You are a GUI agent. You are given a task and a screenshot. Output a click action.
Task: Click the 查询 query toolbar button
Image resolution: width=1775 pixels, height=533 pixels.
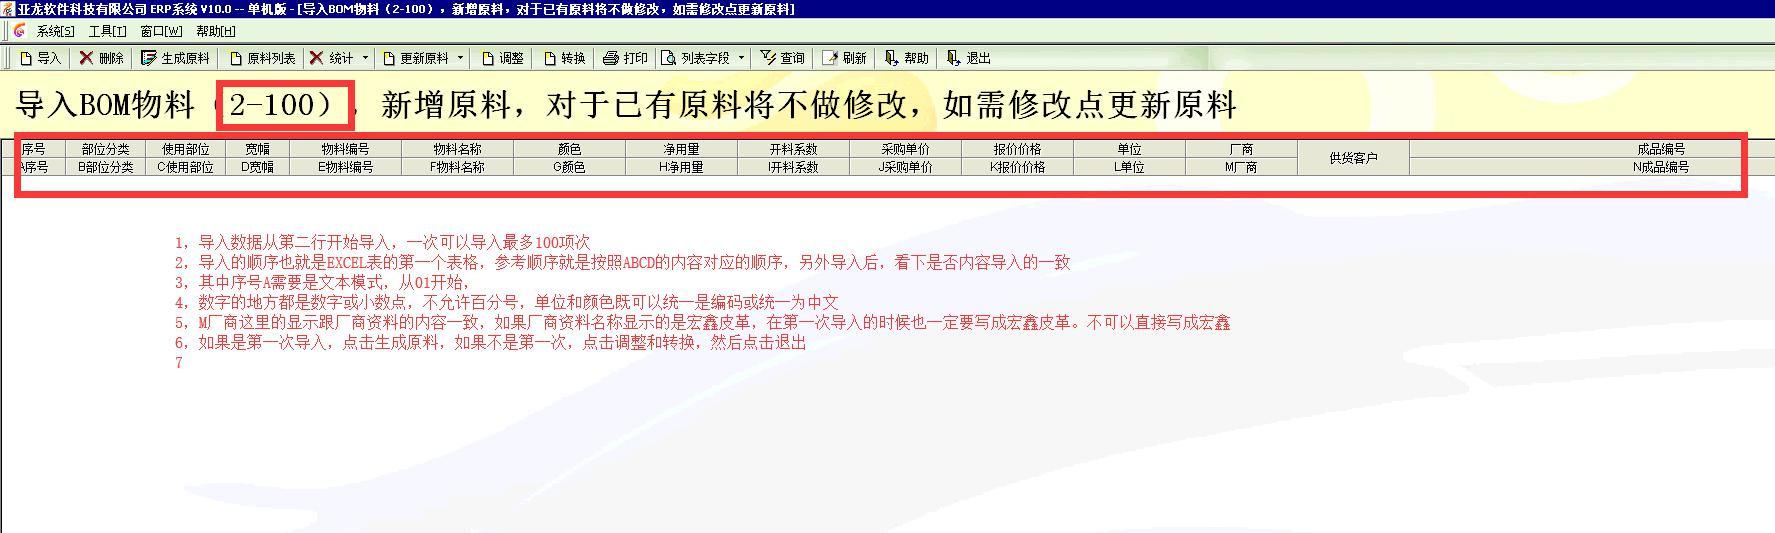782,58
